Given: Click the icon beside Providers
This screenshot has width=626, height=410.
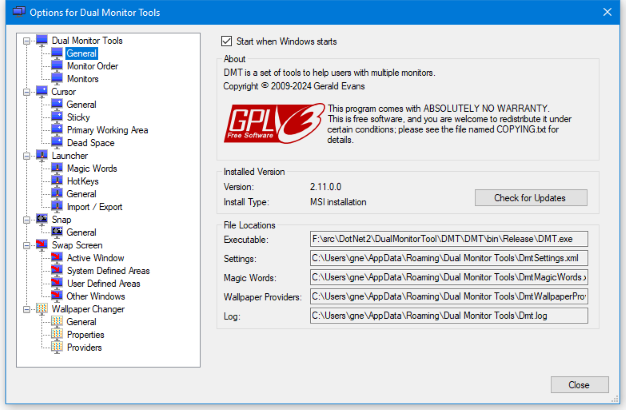Looking at the screenshot, I should 57,347.
